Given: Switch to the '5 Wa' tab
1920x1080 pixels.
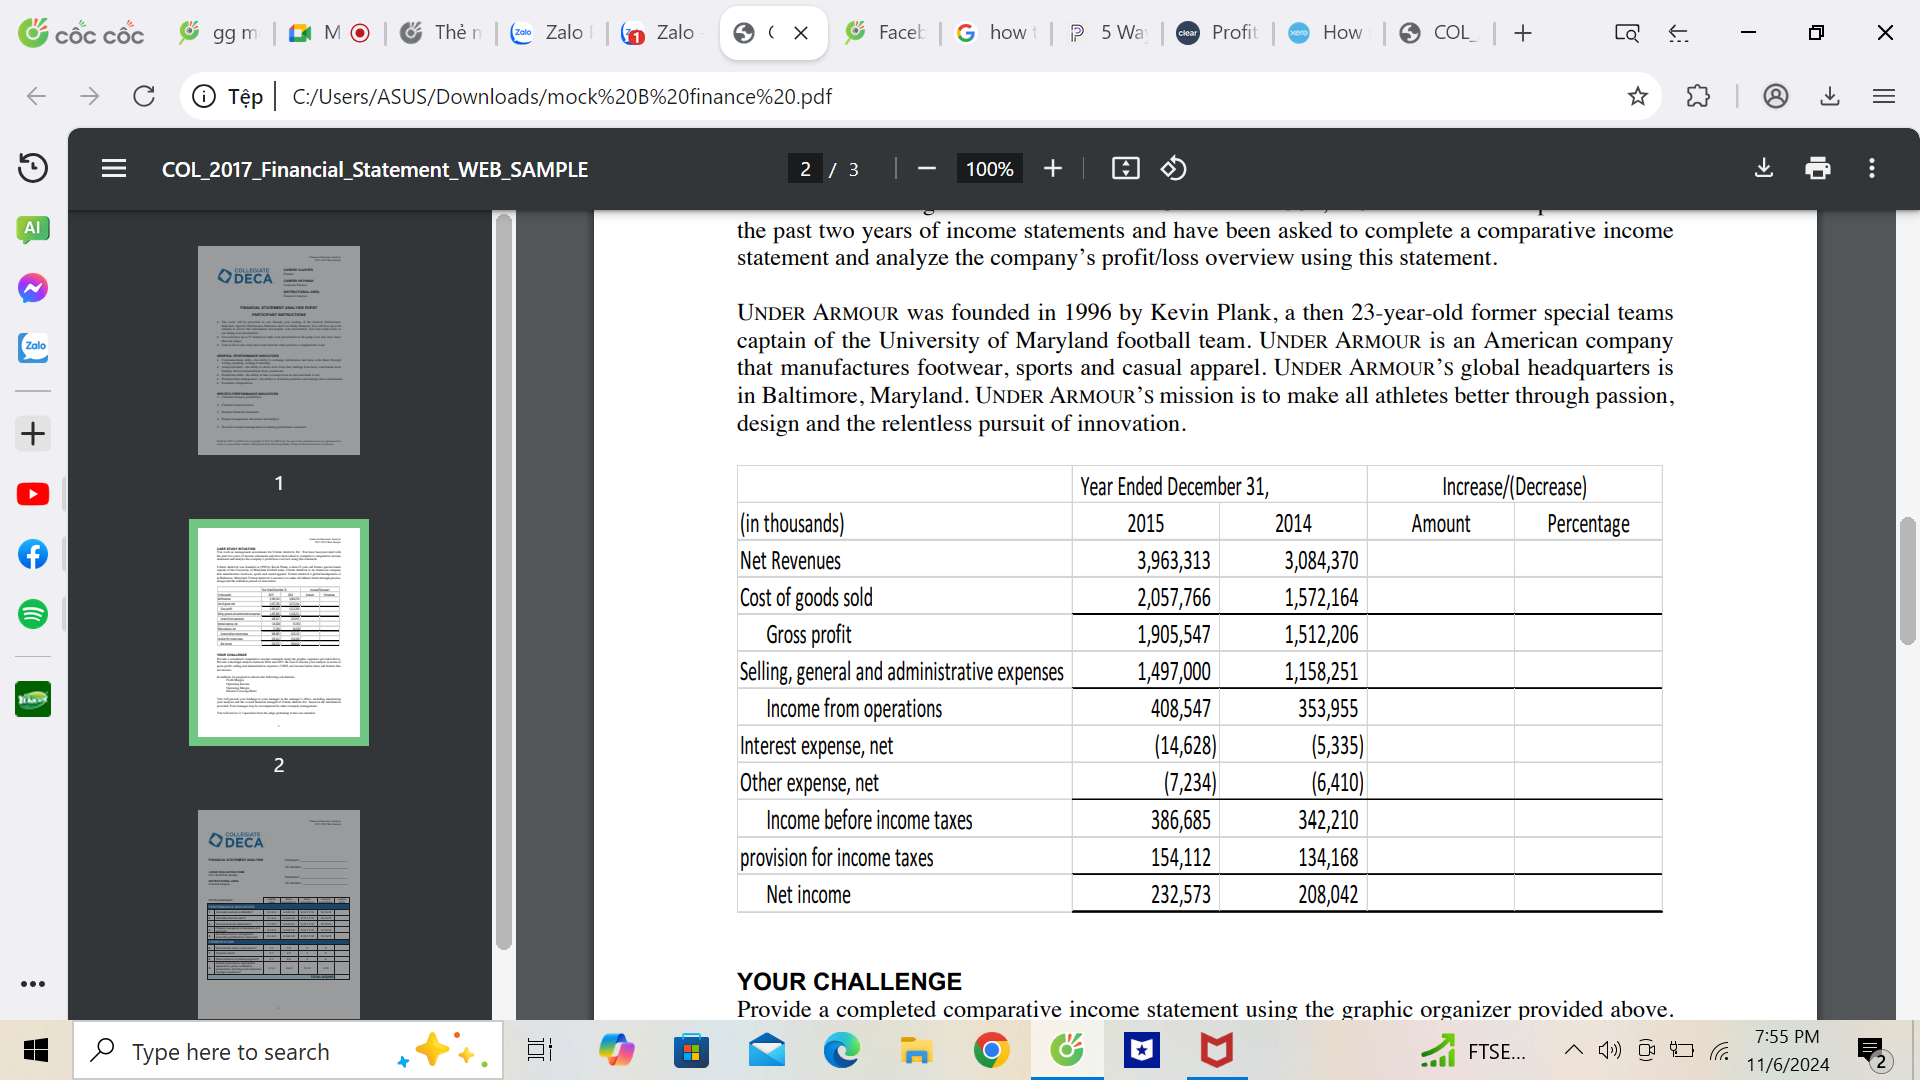Looking at the screenshot, I should [x=1107, y=33].
